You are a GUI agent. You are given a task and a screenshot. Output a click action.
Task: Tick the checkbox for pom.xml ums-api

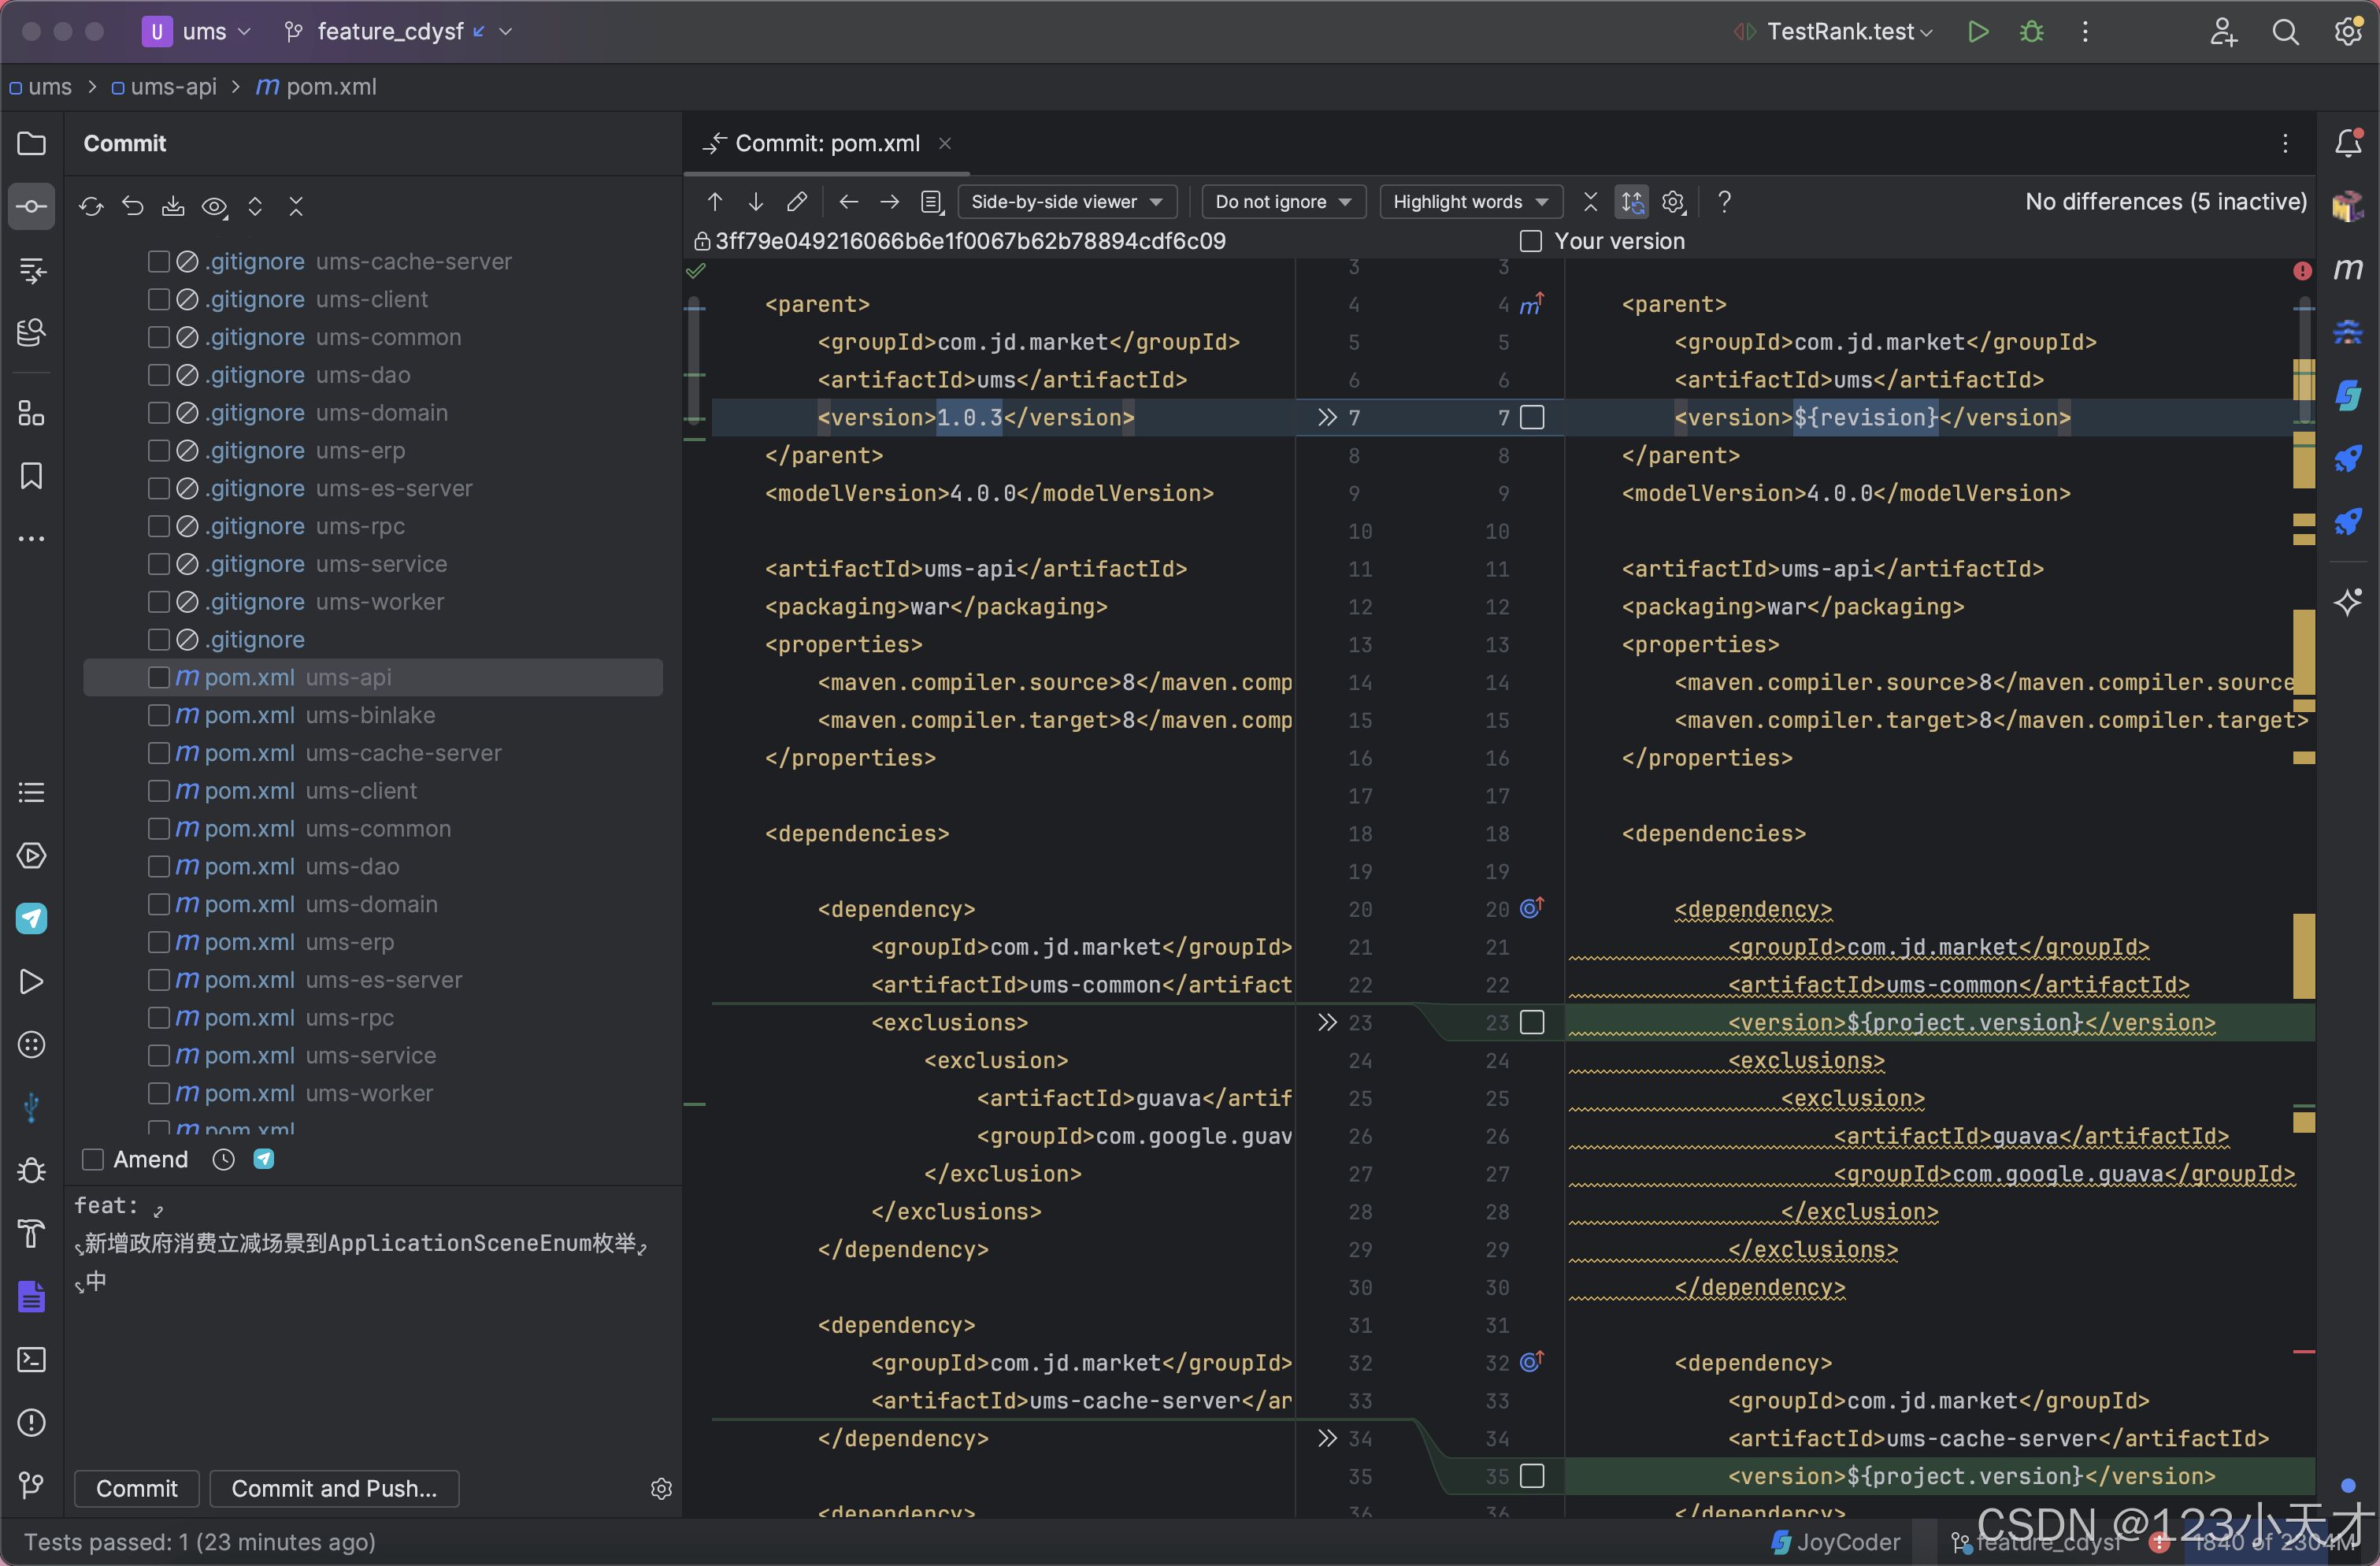158,677
